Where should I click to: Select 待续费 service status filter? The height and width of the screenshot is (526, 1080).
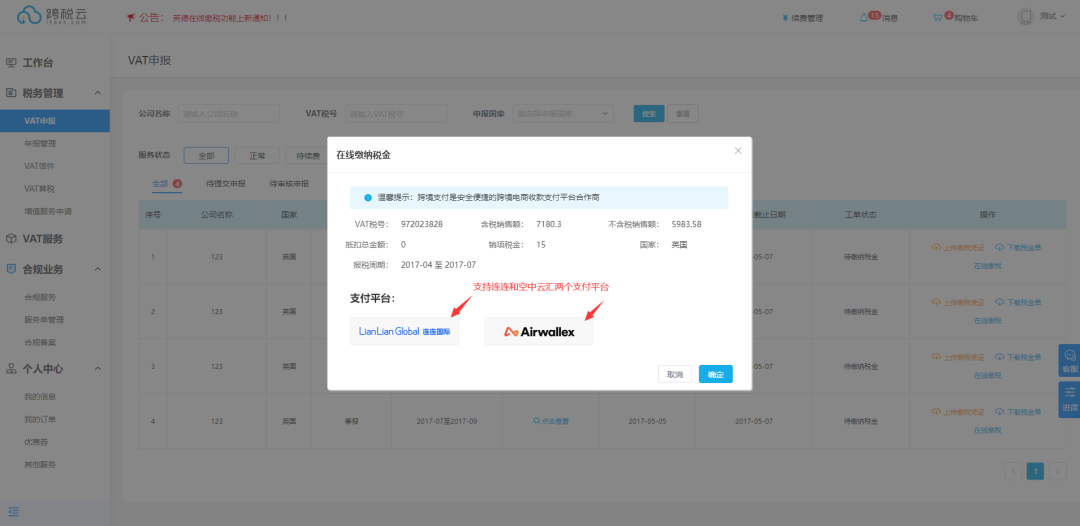(307, 156)
